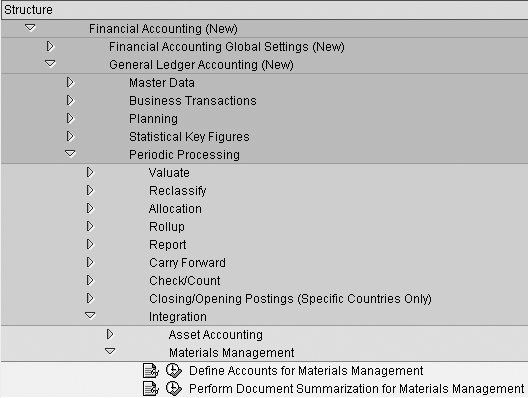Viewport: 528px width, 398px height.
Task: Collapse the Integration node arrow
Action: (x=90, y=315)
